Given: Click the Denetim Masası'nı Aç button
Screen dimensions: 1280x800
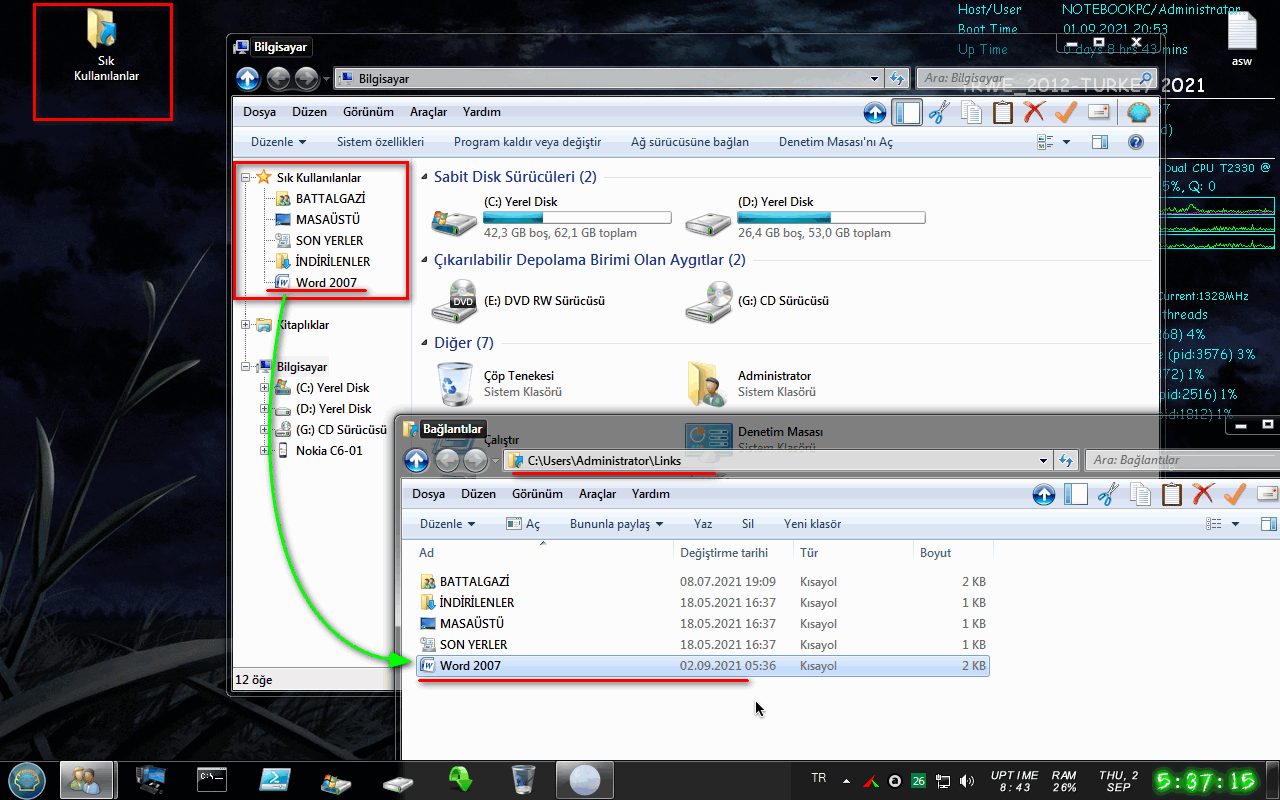Looking at the screenshot, I should click(836, 142).
